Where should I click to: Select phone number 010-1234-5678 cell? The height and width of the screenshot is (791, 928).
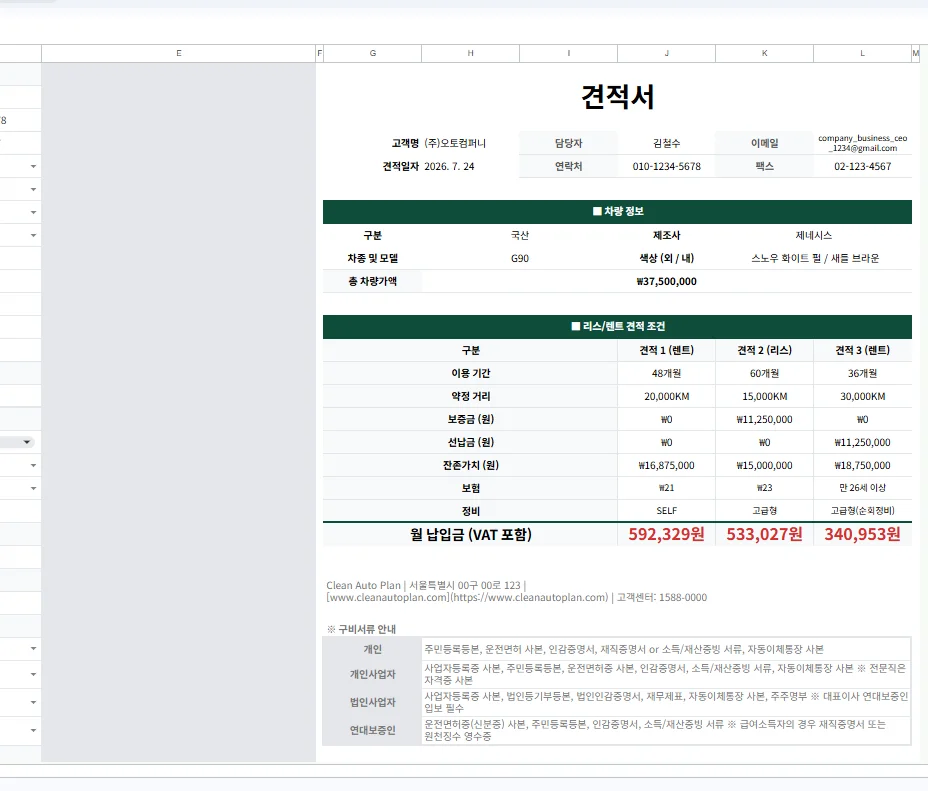click(666, 166)
